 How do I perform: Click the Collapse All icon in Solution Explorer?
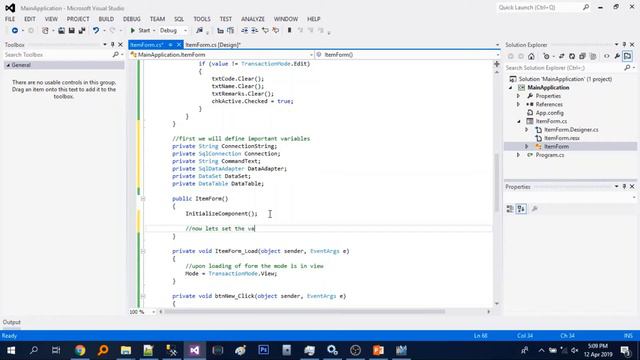pos(582,56)
